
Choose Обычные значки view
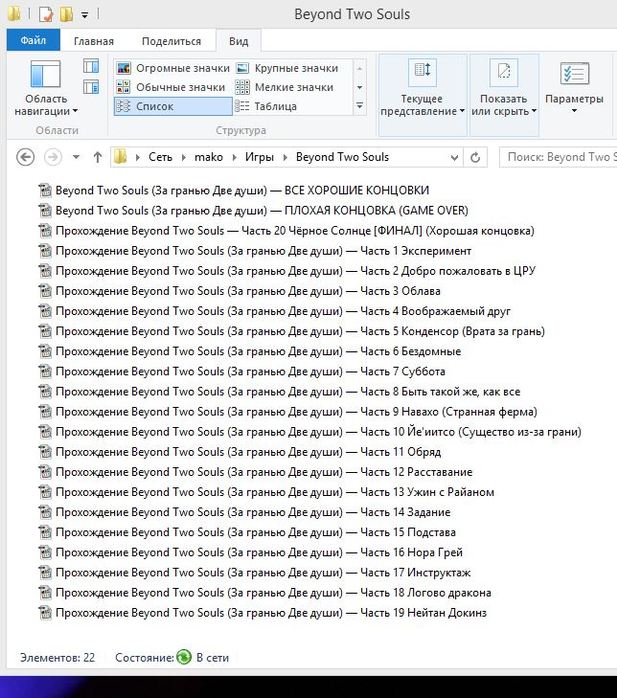click(x=173, y=87)
